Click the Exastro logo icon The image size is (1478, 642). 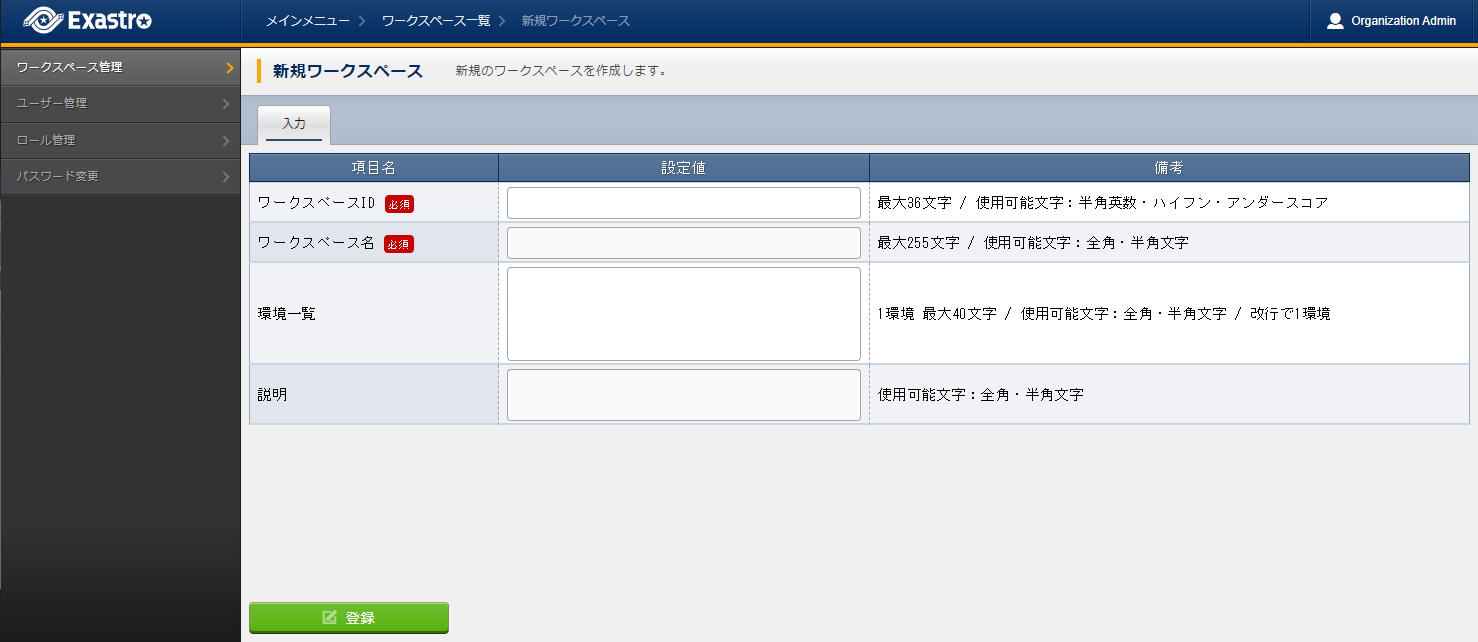coord(42,20)
